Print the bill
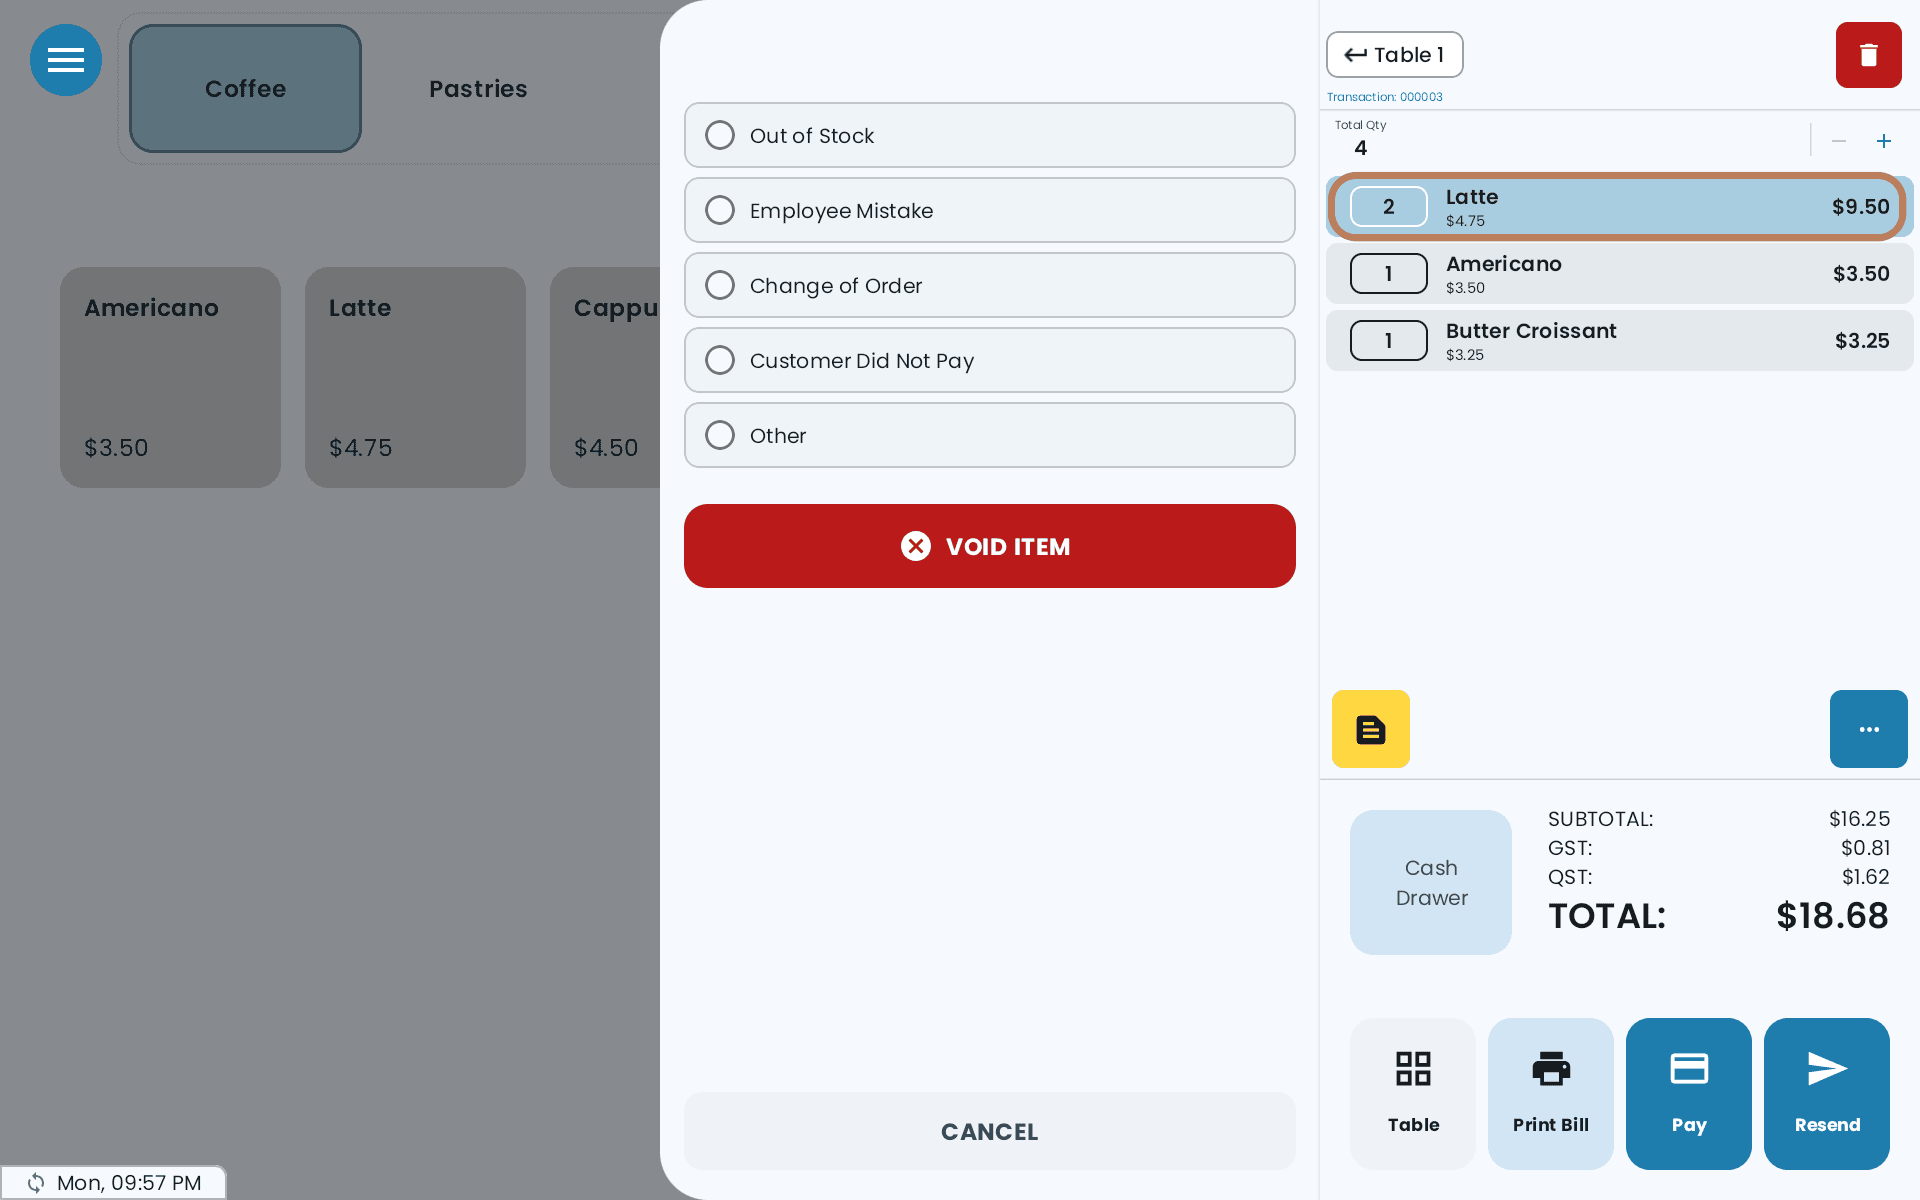Image resolution: width=1920 pixels, height=1200 pixels. pyautogui.click(x=1551, y=1093)
